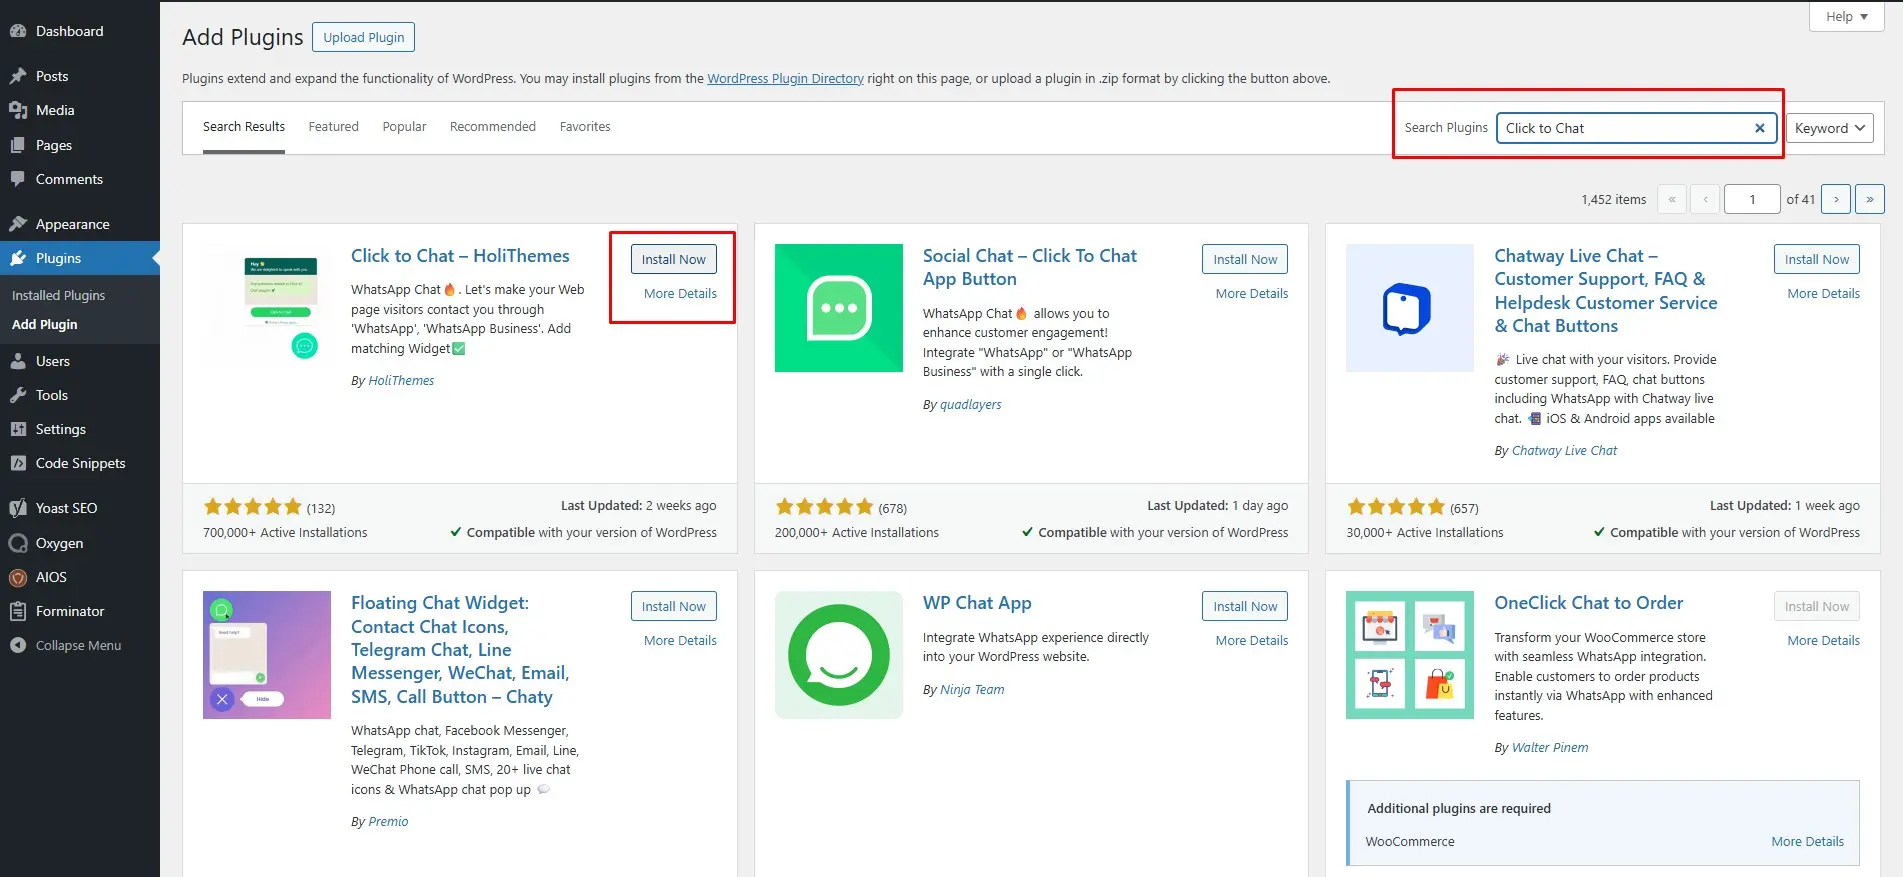Open the Chatway Live Chat author link
This screenshot has height=877, width=1903.
(x=1564, y=450)
